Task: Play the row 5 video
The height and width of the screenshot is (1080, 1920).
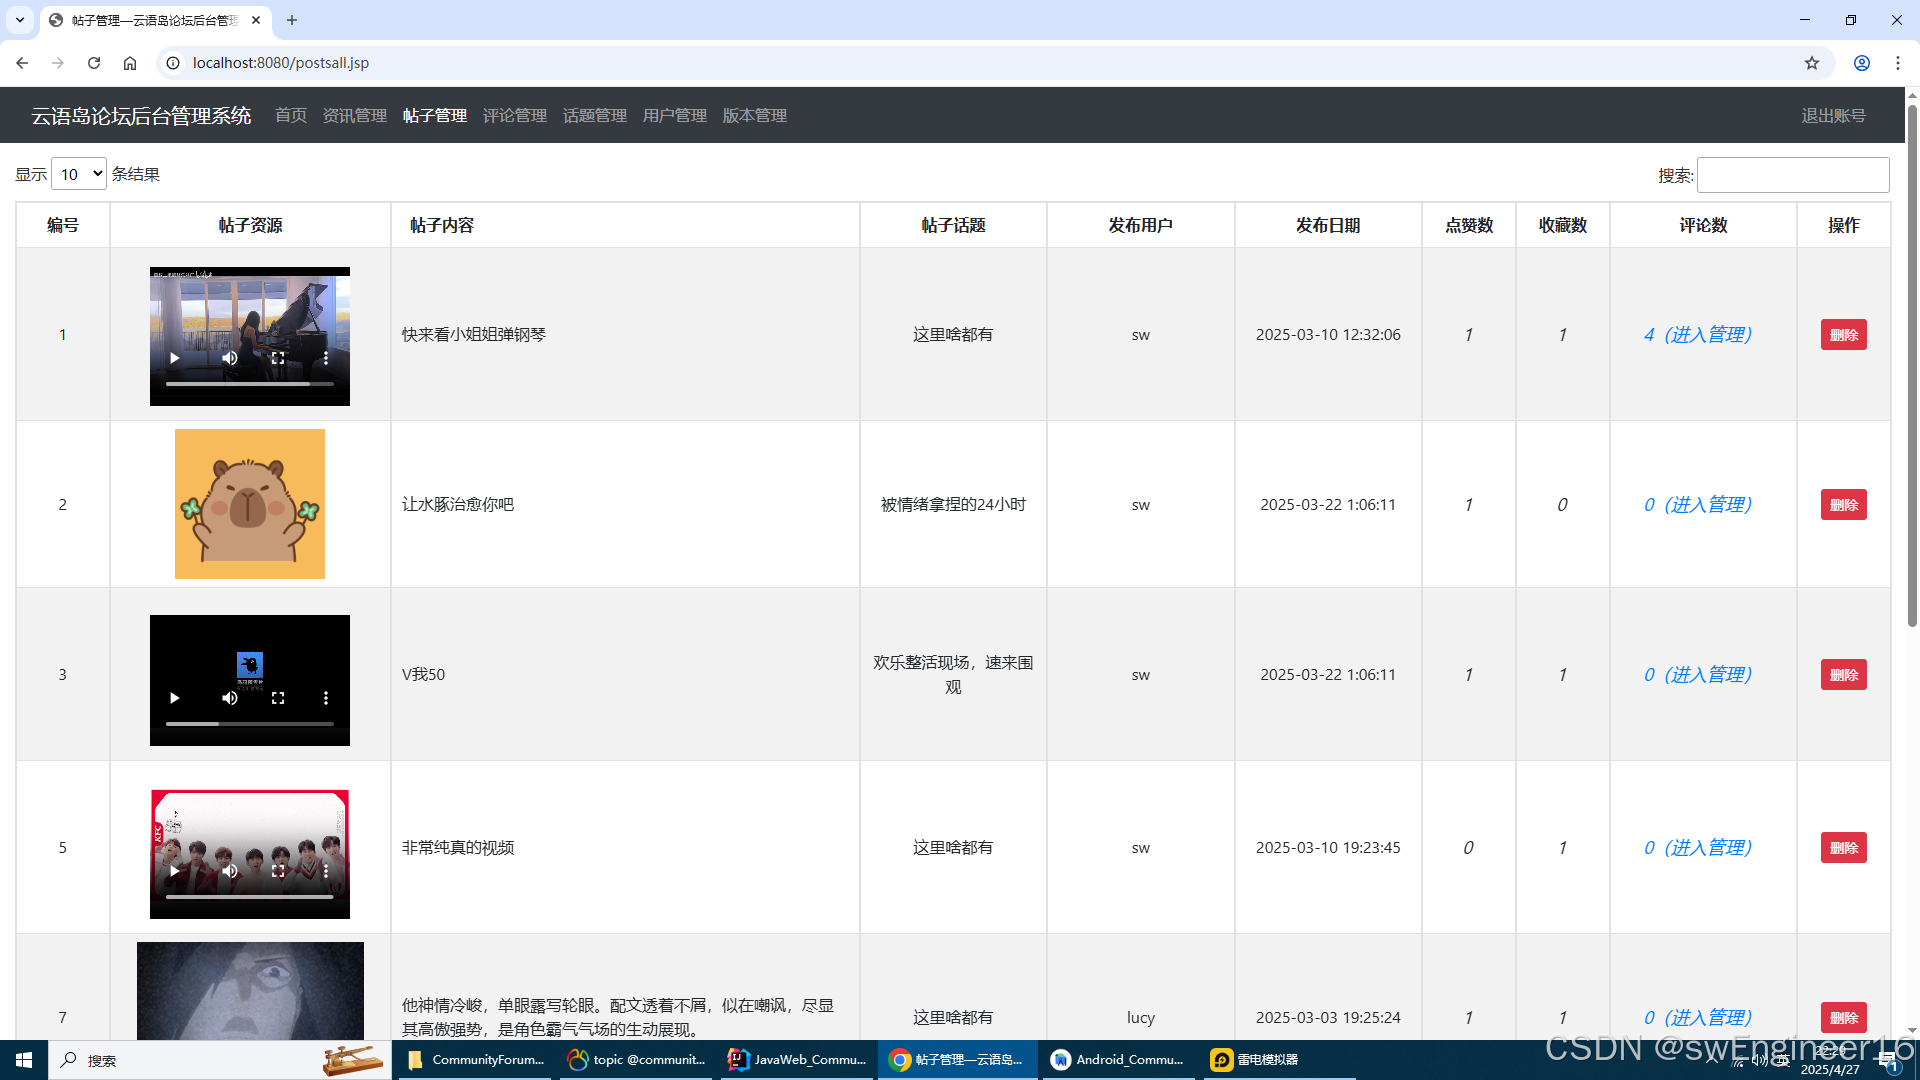Action: [175, 871]
